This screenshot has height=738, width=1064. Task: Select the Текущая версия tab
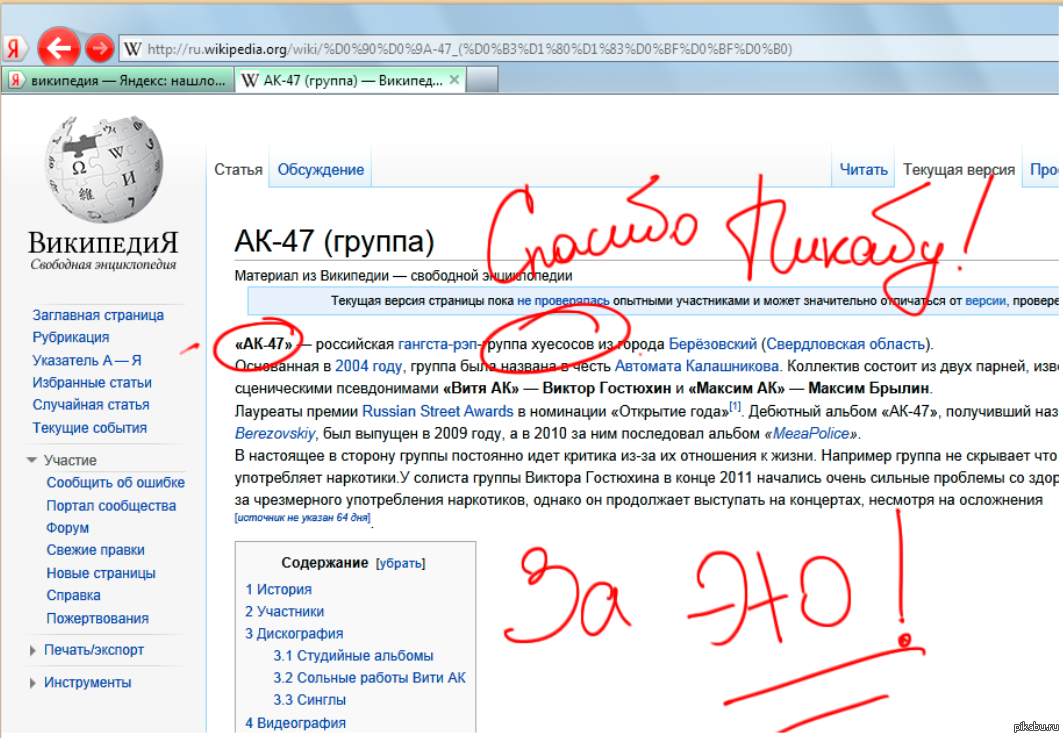pos(958,170)
